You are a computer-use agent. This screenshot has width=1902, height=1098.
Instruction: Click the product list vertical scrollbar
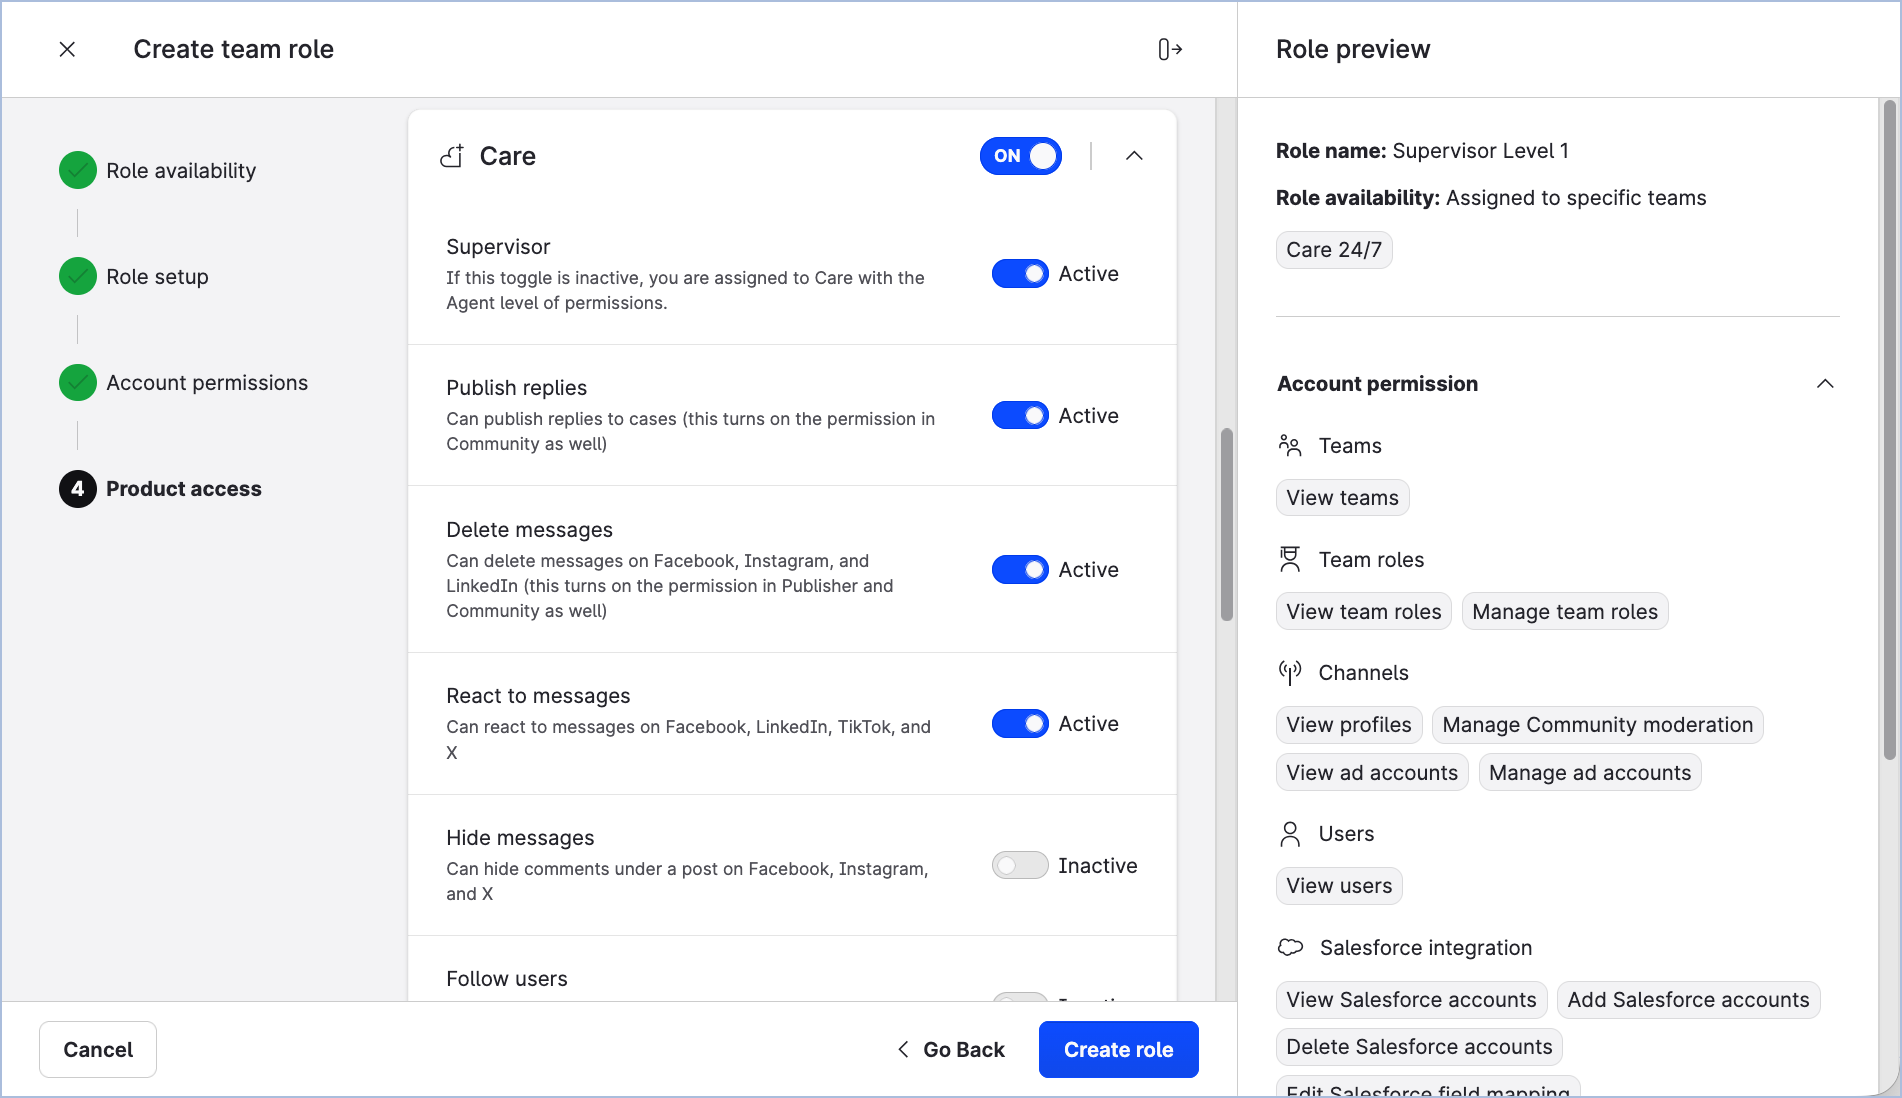tap(1226, 525)
